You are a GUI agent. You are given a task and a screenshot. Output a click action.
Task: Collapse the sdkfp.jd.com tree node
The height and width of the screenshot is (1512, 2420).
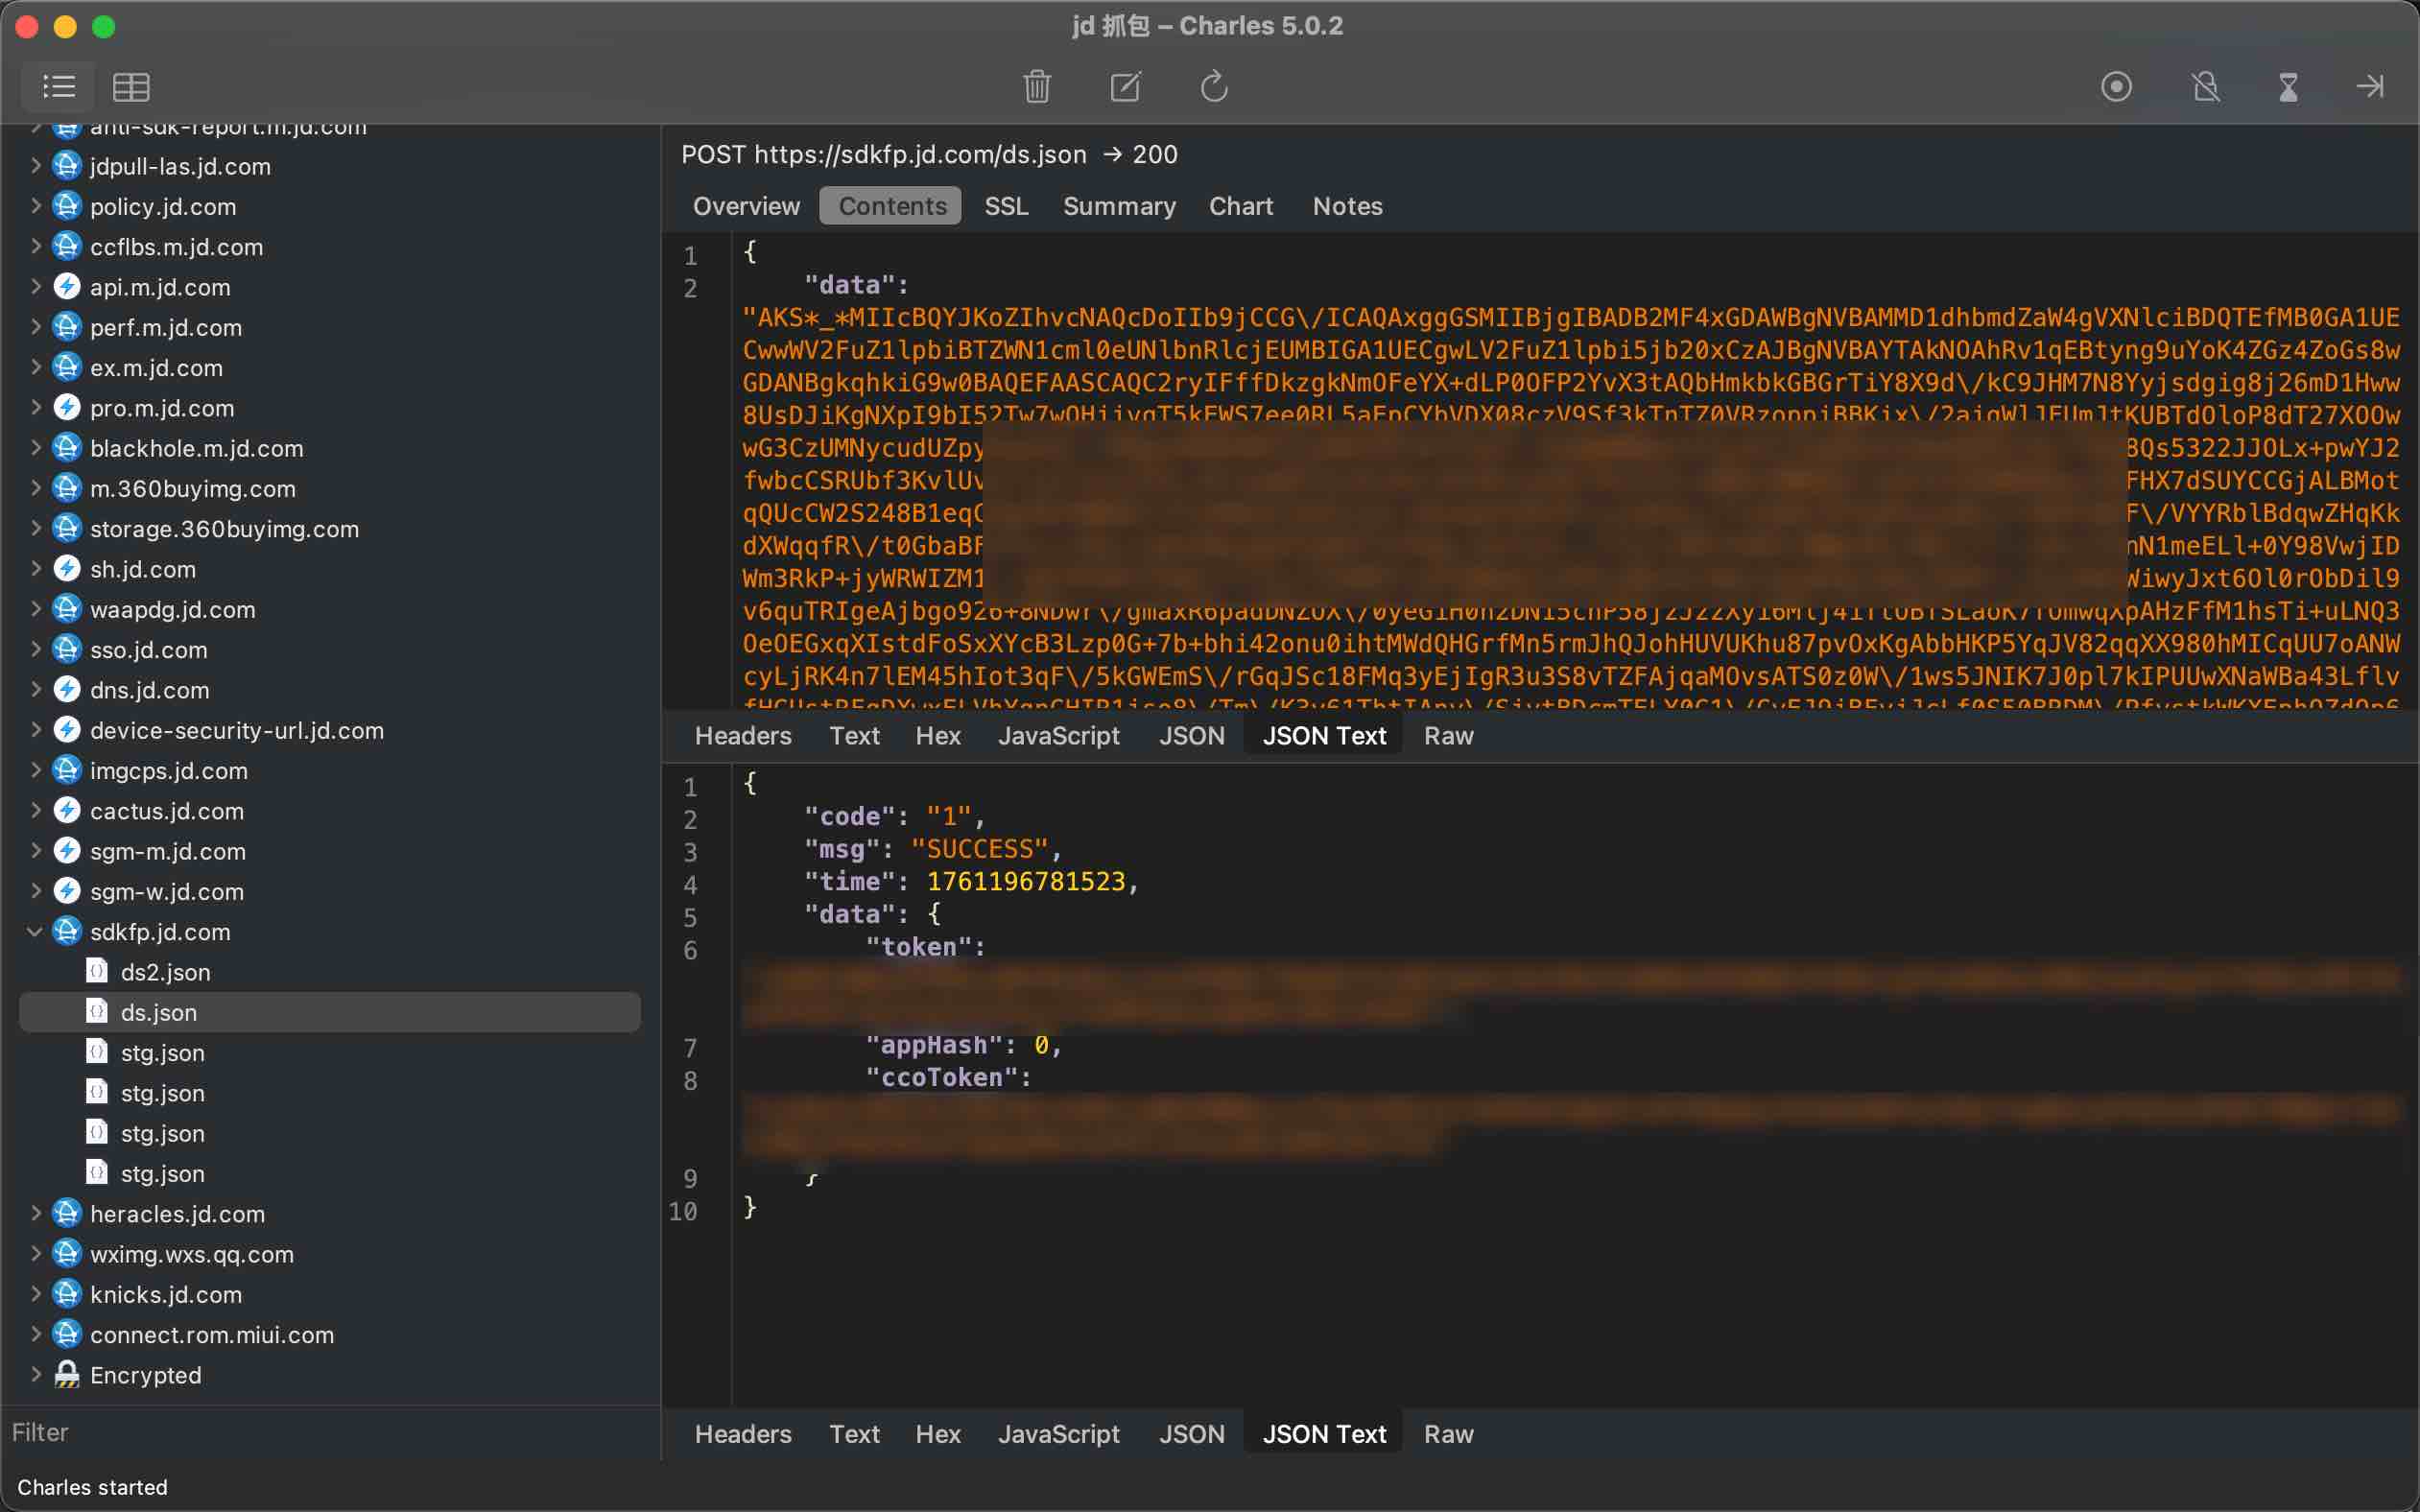tap(35, 932)
